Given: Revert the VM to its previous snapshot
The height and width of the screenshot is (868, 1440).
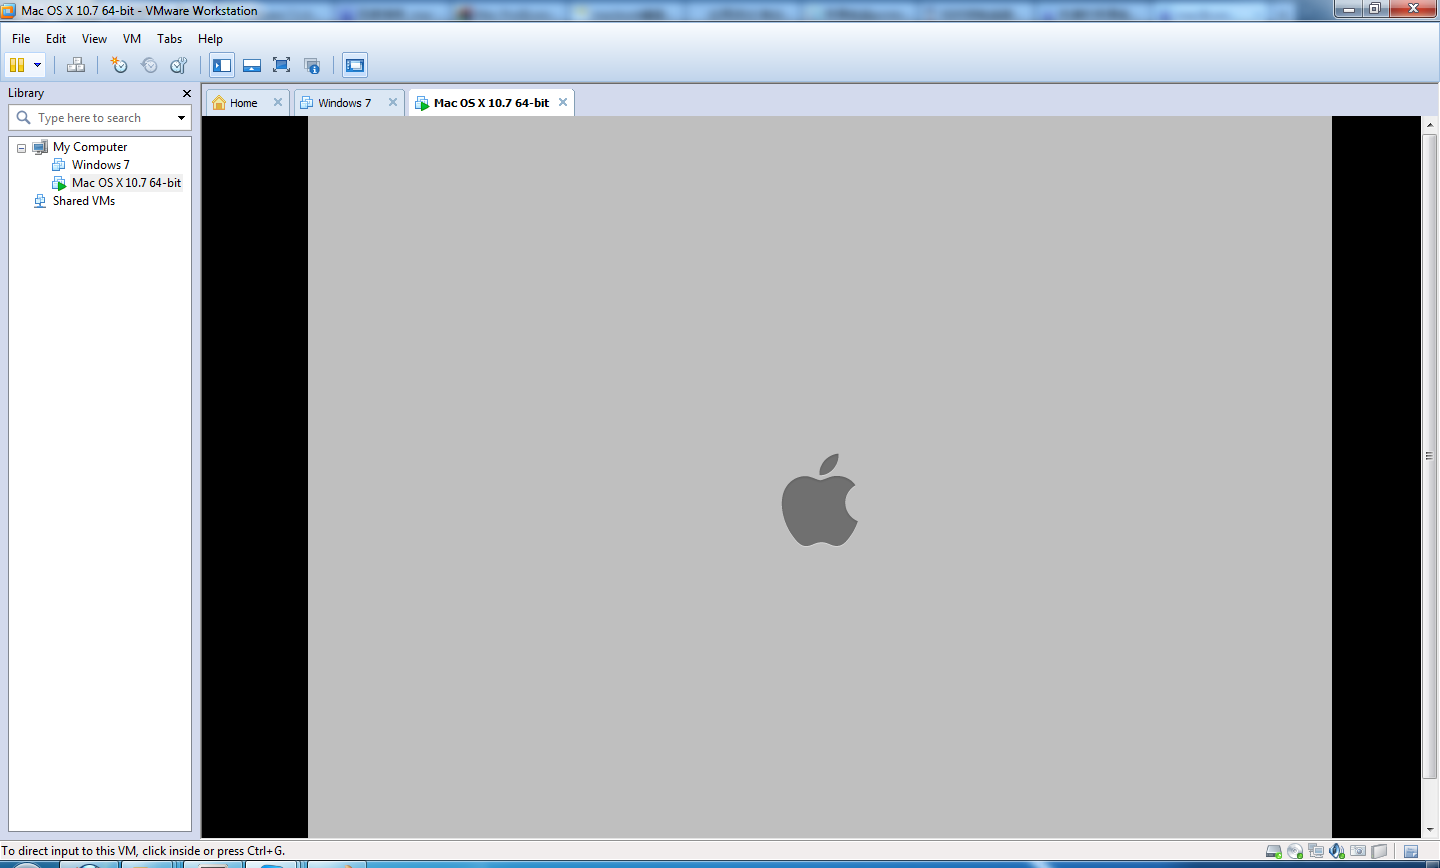Looking at the screenshot, I should click(149, 65).
